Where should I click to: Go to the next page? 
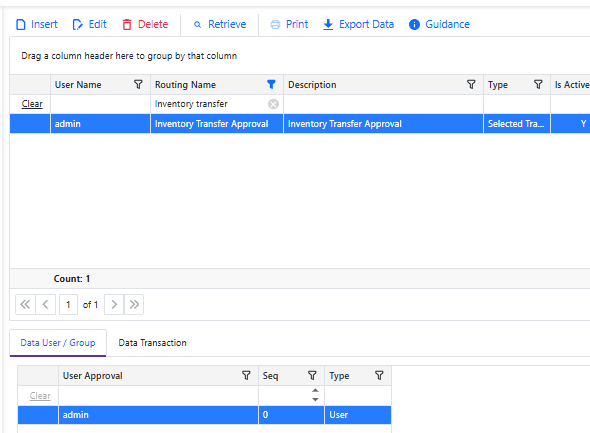click(114, 304)
